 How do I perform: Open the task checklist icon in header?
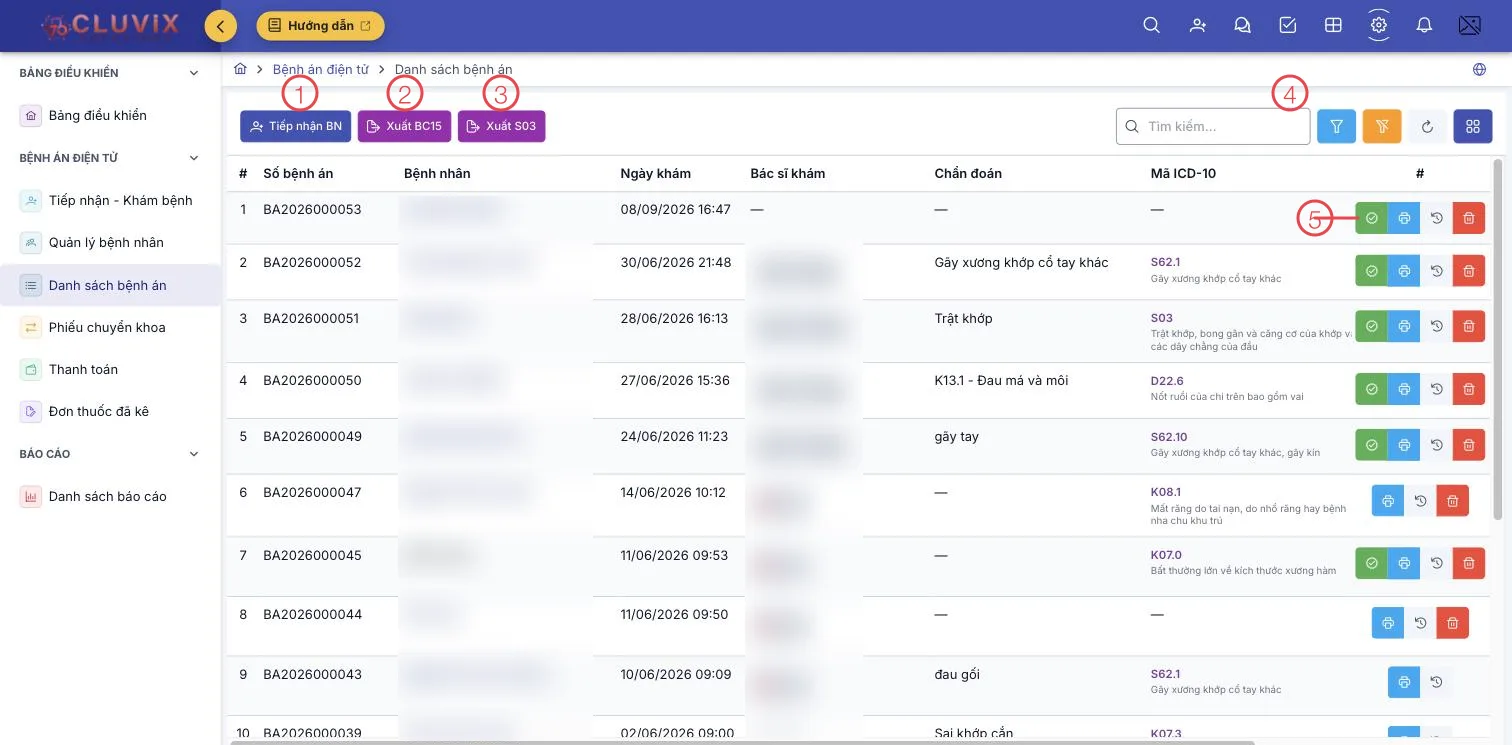1288,25
